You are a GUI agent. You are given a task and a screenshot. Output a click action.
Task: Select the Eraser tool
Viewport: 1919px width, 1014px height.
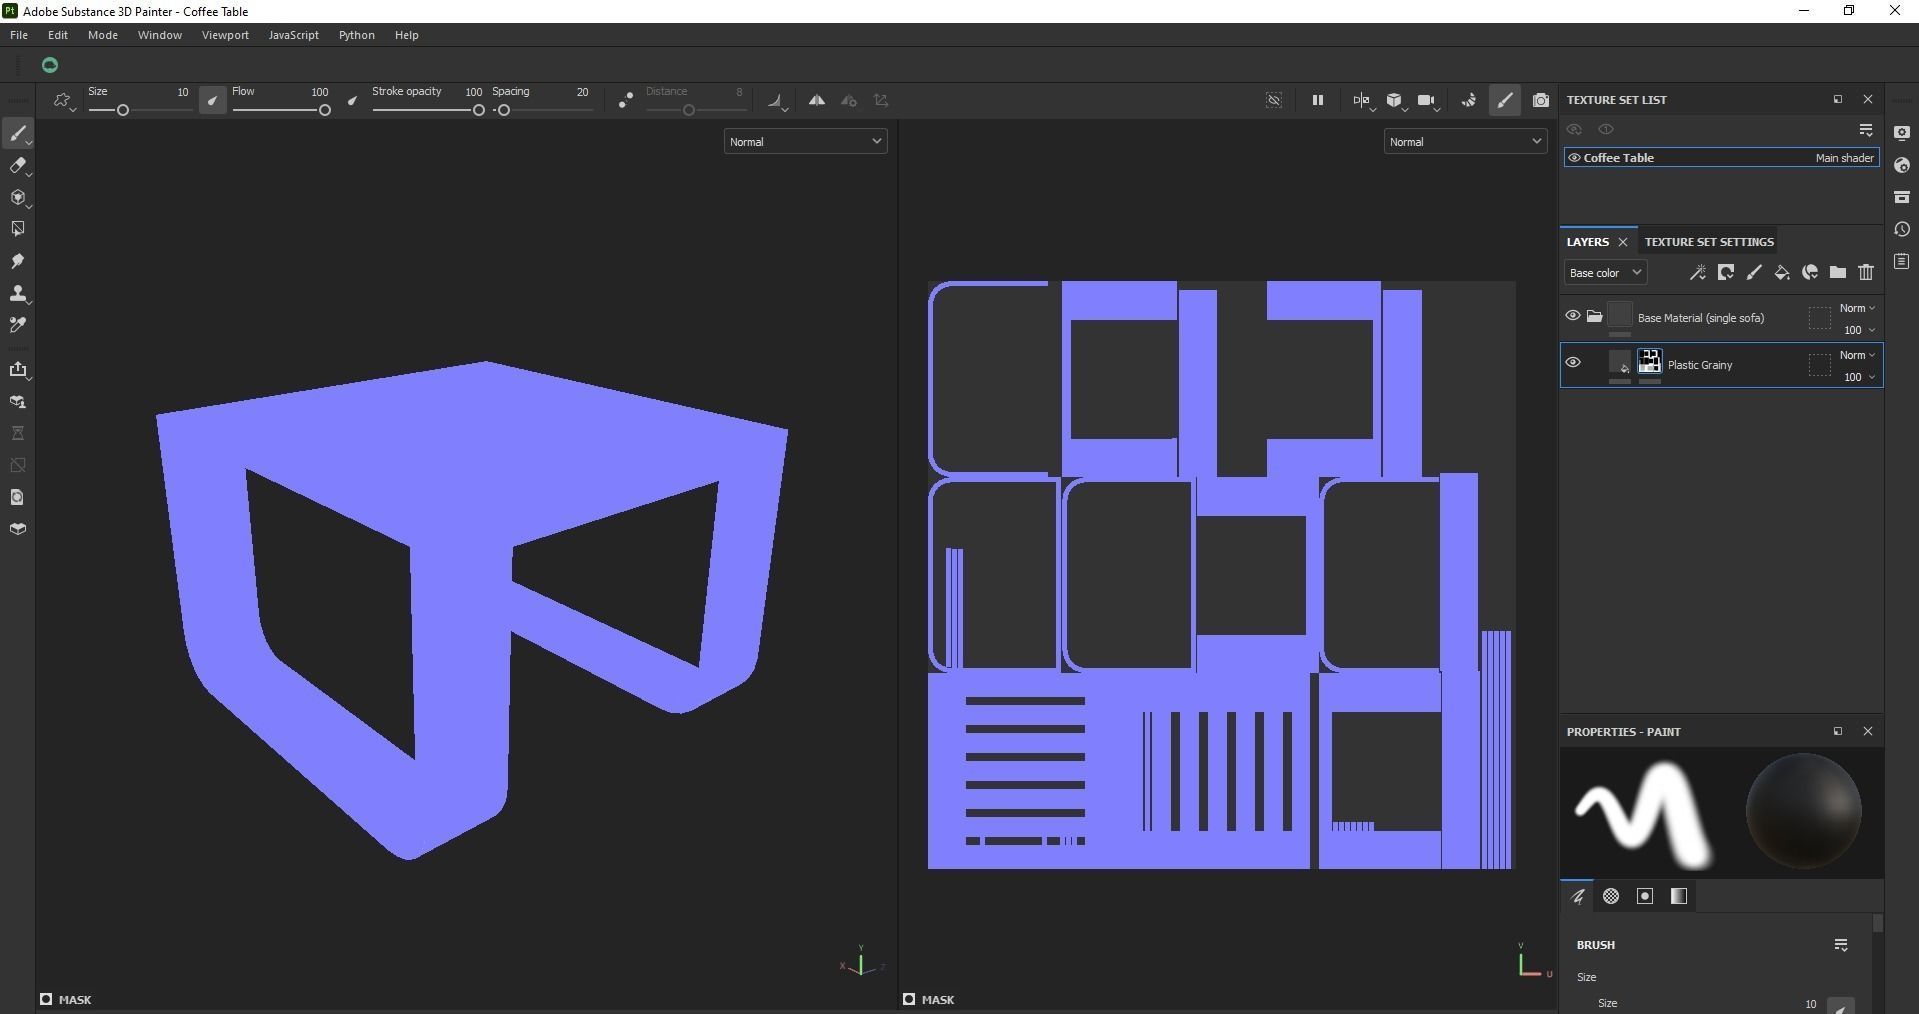pos(18,165)
